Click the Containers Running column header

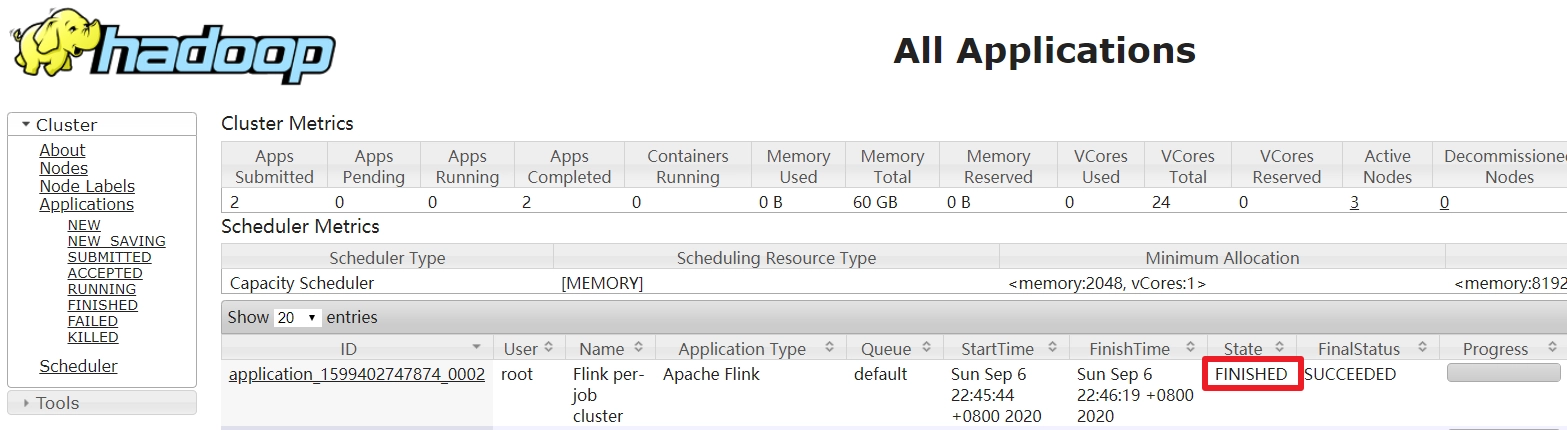point(687,167)
